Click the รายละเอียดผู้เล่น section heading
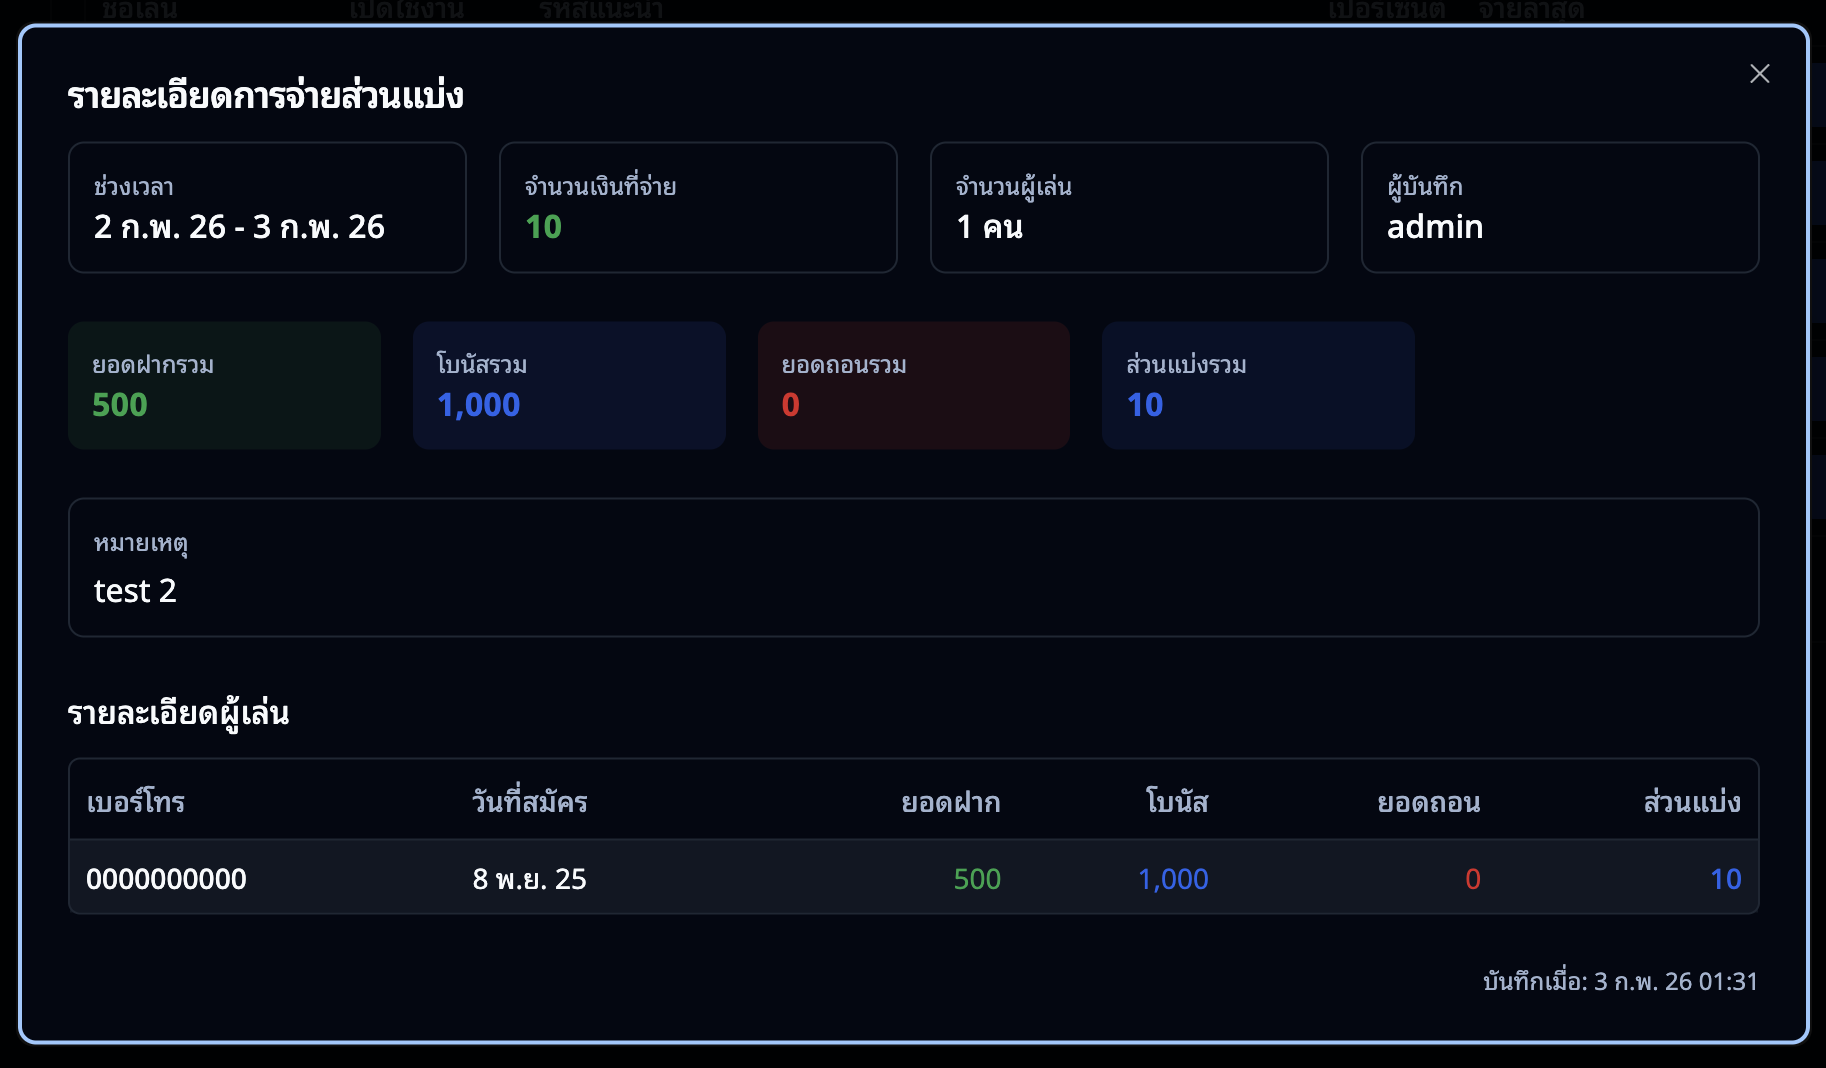The height and width of the screenshot is (1068, 1826). [178, 714]
